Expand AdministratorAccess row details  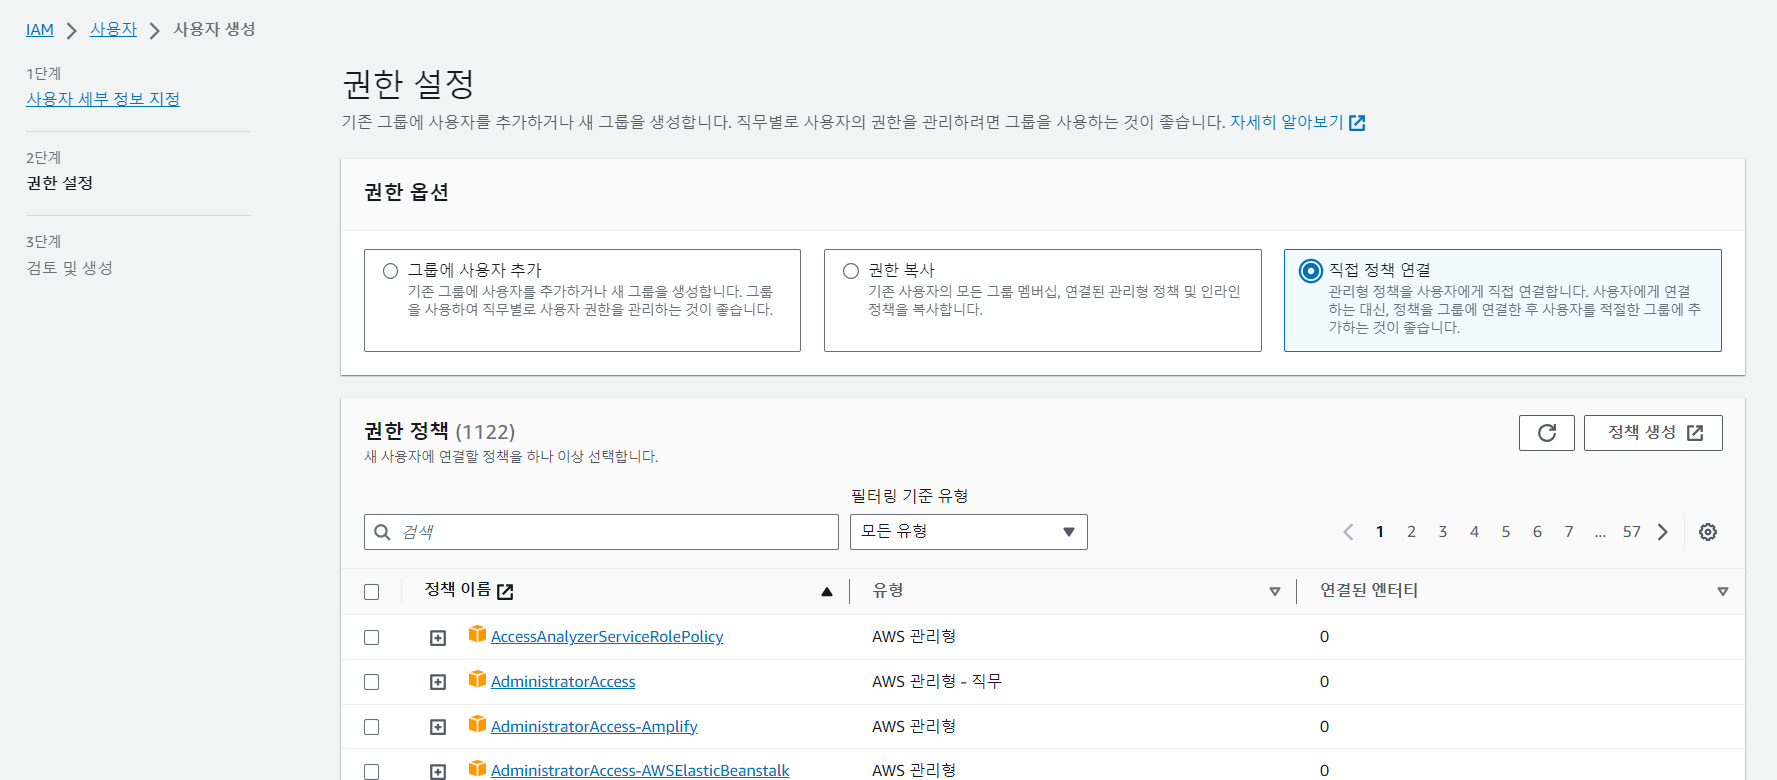[438, 682]
